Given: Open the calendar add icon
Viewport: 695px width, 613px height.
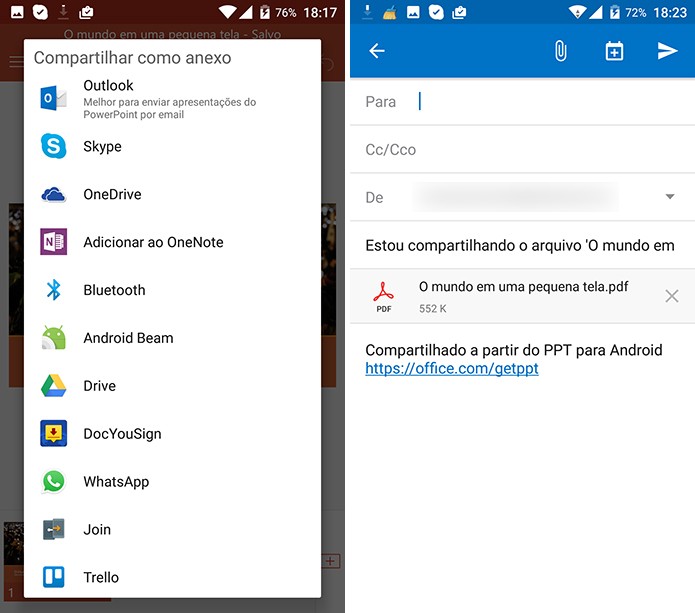Looking at the screenshot, I should 614,51.
